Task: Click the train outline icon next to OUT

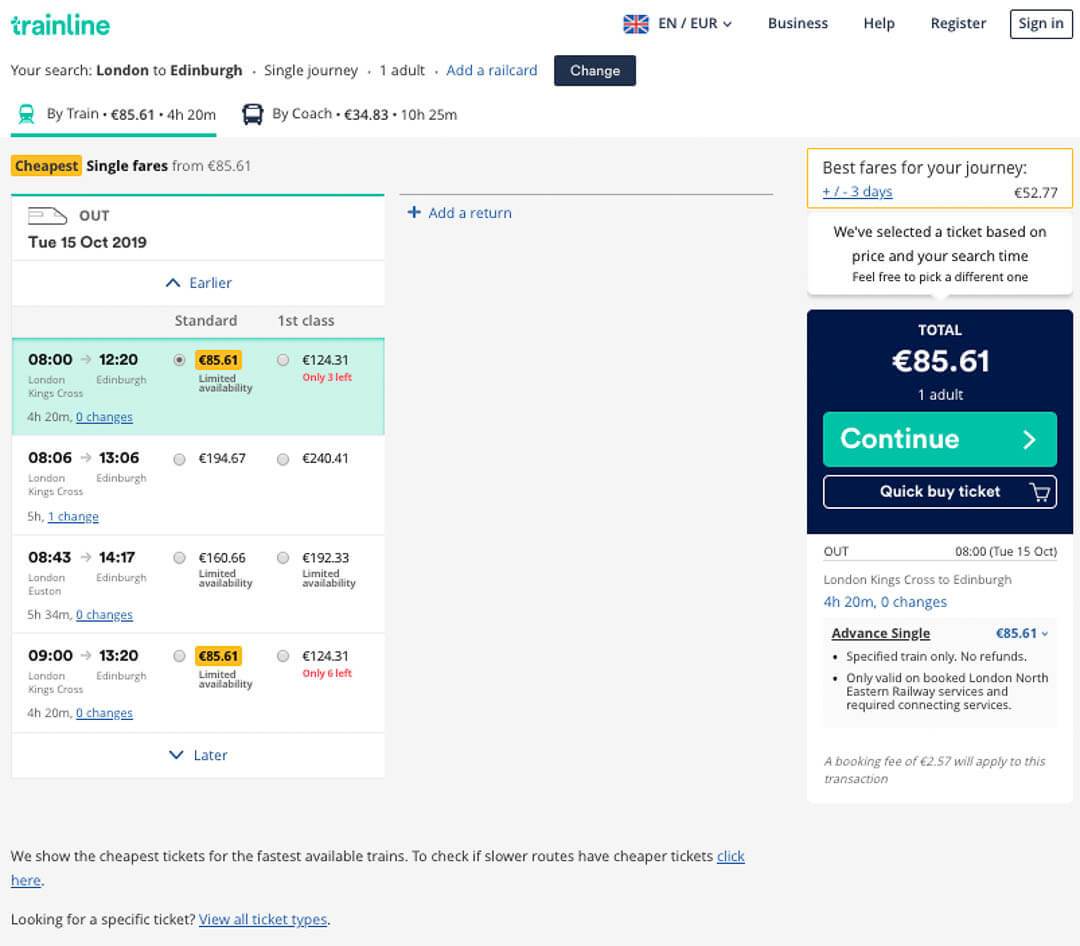Action: pos(47,216)
